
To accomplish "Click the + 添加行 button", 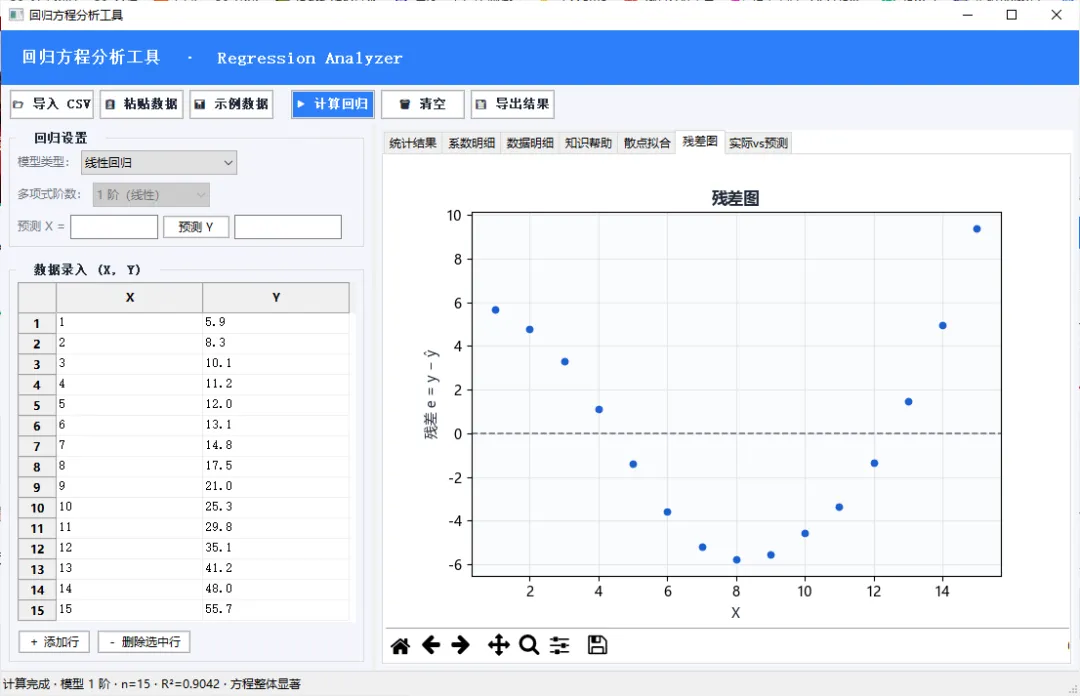I will 54,642.
